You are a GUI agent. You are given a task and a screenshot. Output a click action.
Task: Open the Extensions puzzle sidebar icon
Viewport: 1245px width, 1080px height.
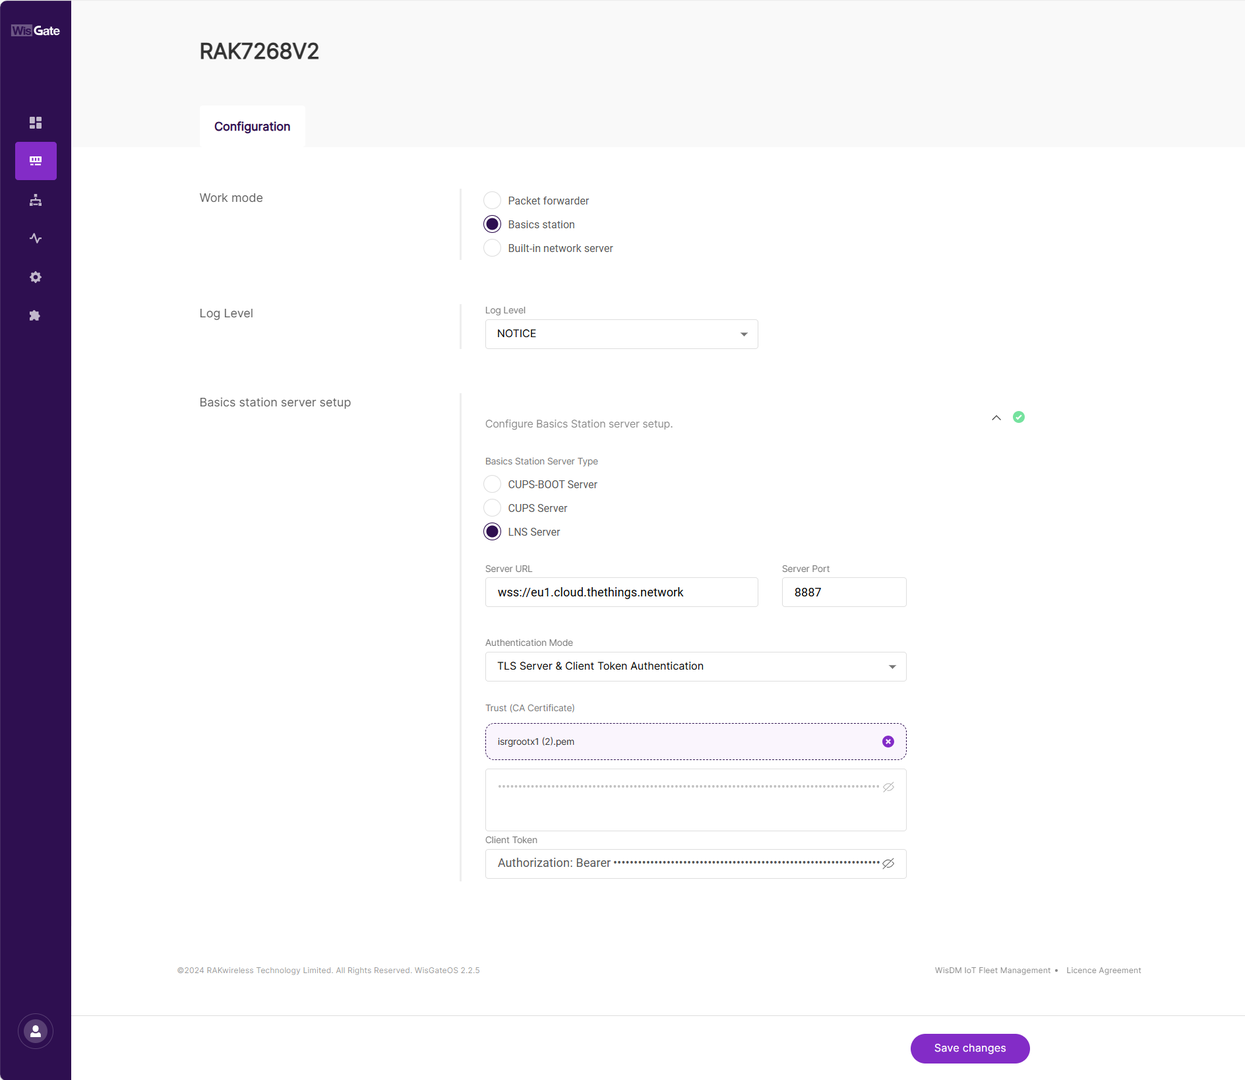(x=35, y=315)
